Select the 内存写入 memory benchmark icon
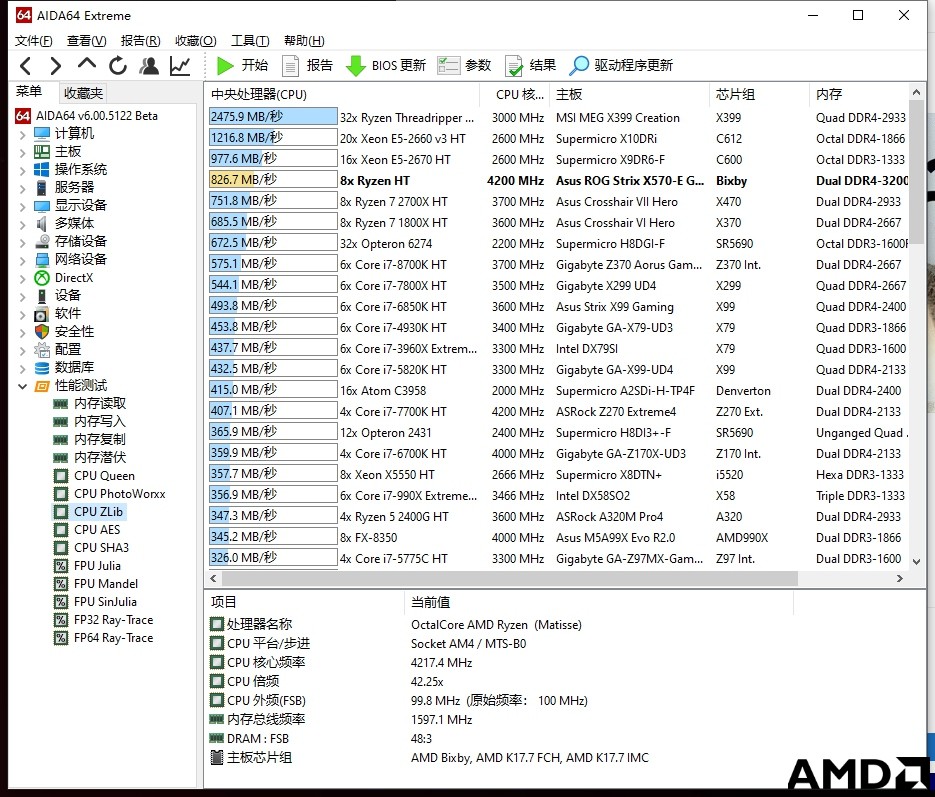The height and width of the screenshot is (797, 935). coord(61,422)
